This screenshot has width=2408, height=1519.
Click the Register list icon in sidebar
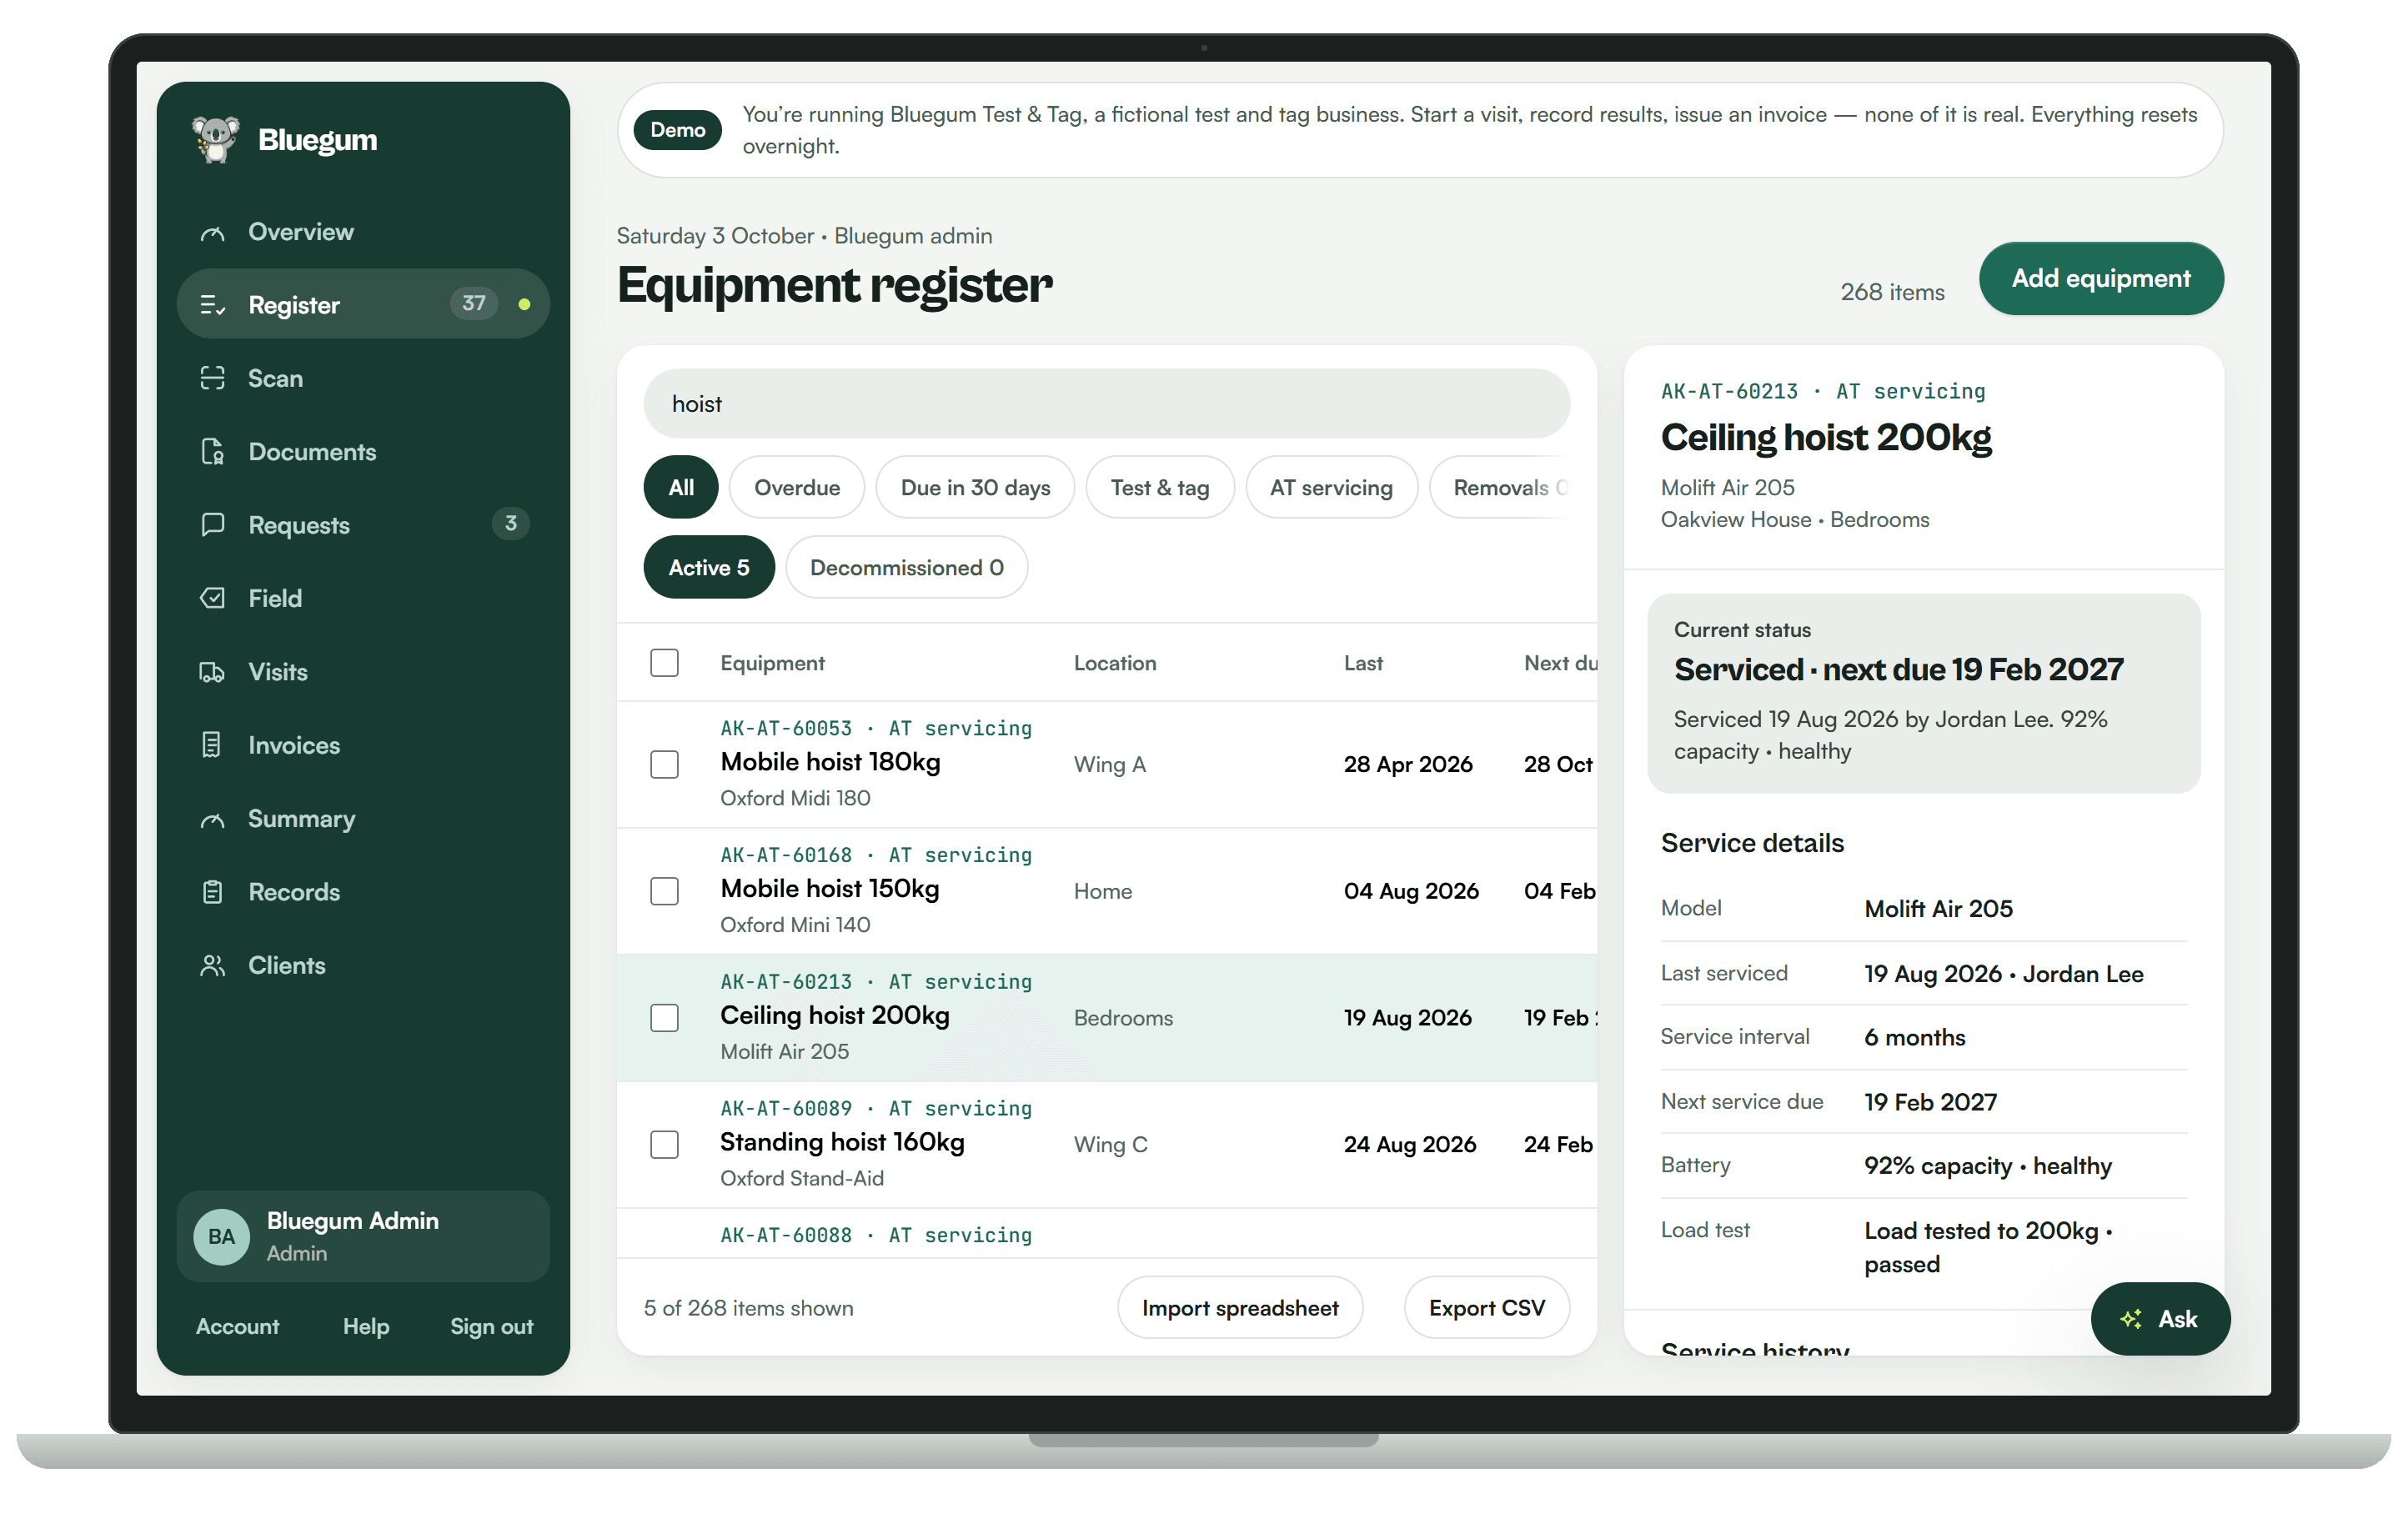(x=212, y=305)
